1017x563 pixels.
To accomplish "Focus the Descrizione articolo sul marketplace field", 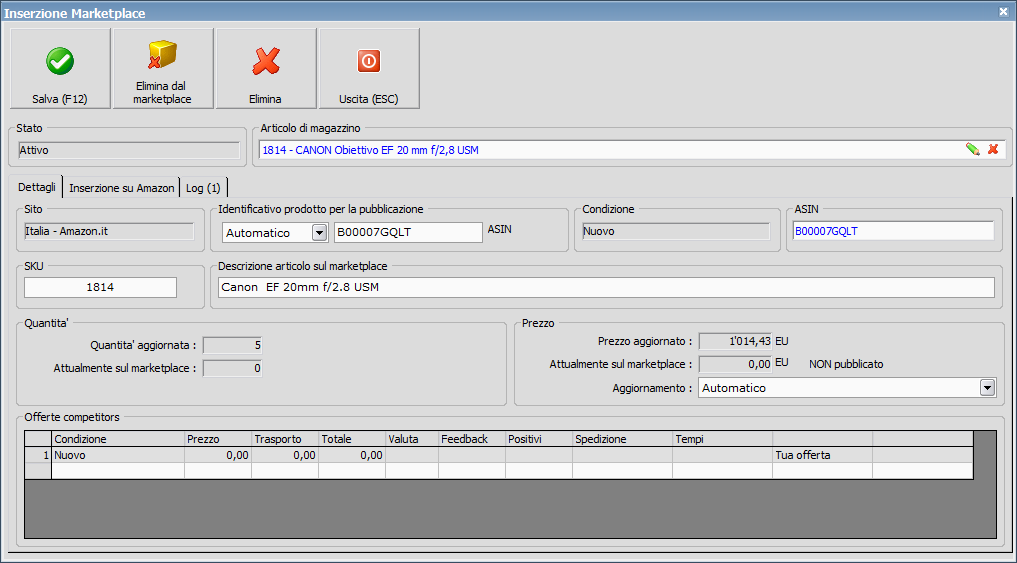I will (x=606, y=287).
